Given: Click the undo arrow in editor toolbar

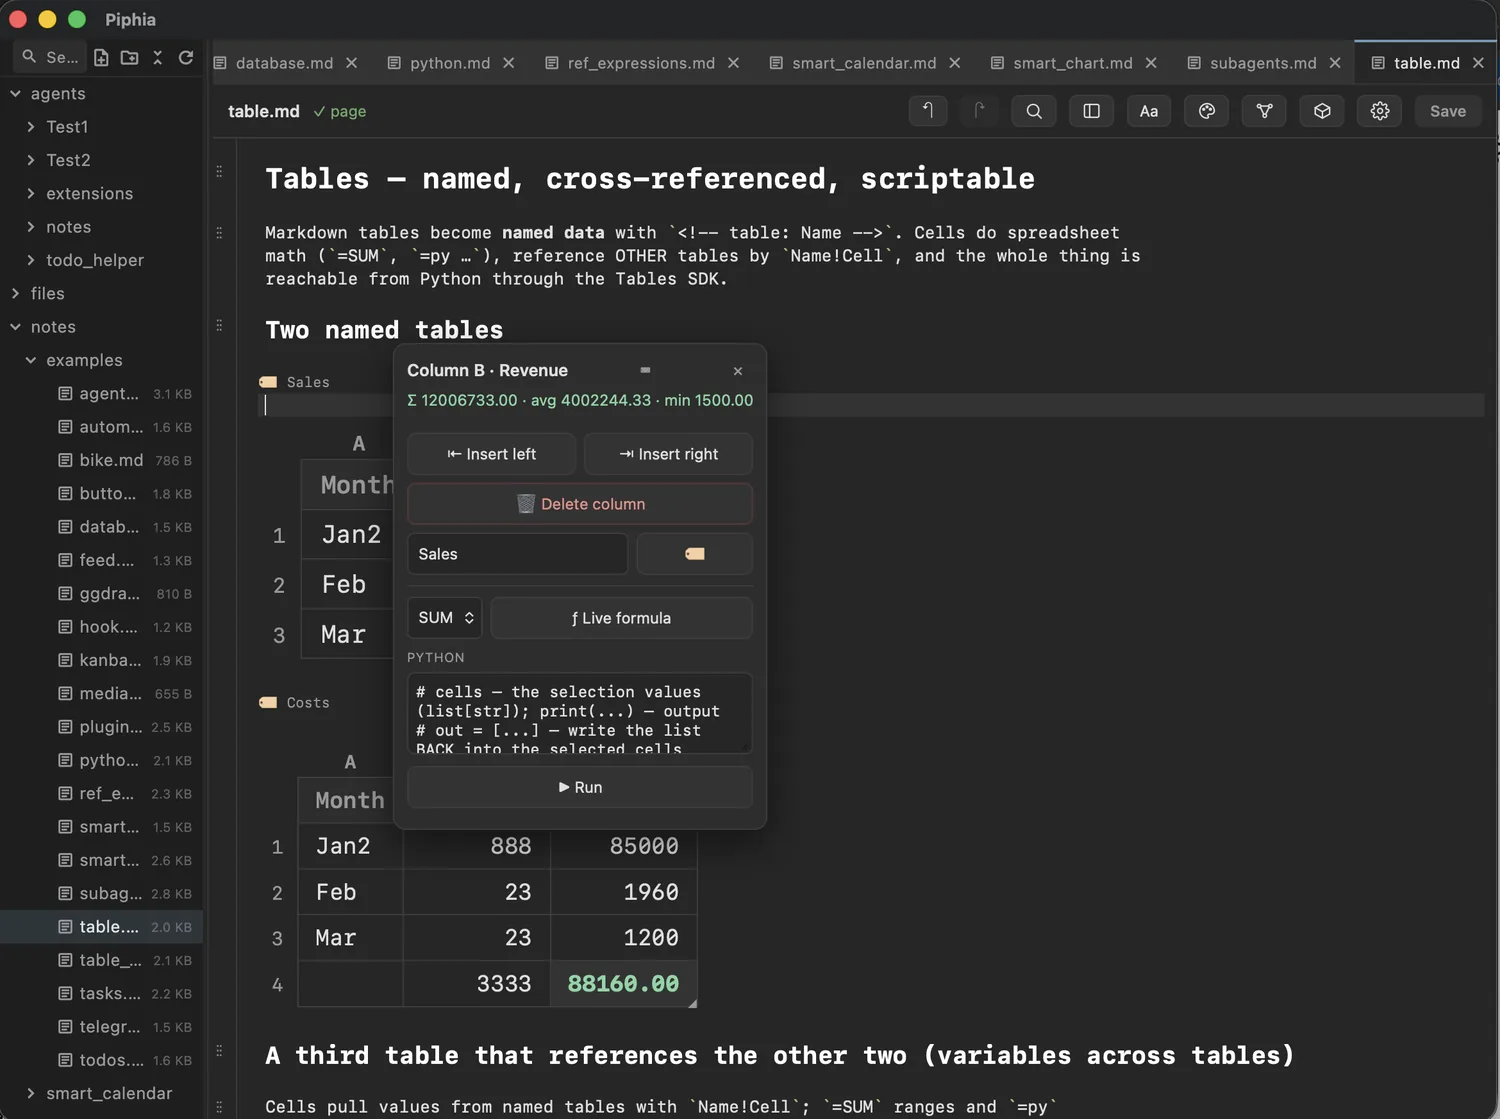Looking at the screenshot, I should [x=928, y=111].
